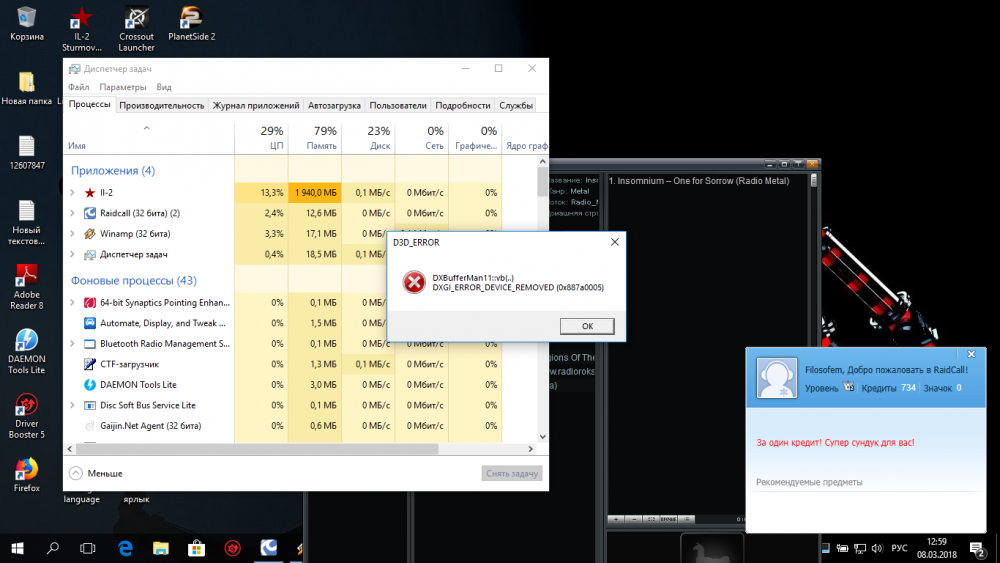
Task: Open Microsoft Edge from the taskbar
Action: [126, 548]
